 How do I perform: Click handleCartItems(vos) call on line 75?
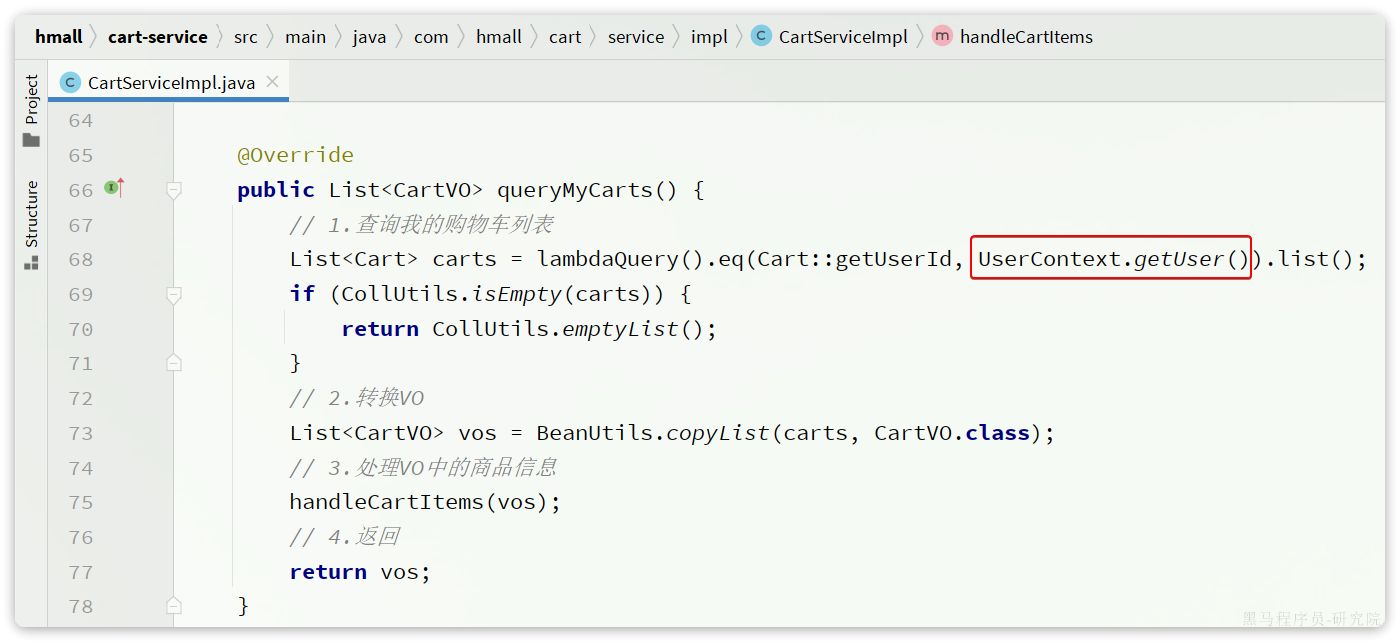click(425, 503)
